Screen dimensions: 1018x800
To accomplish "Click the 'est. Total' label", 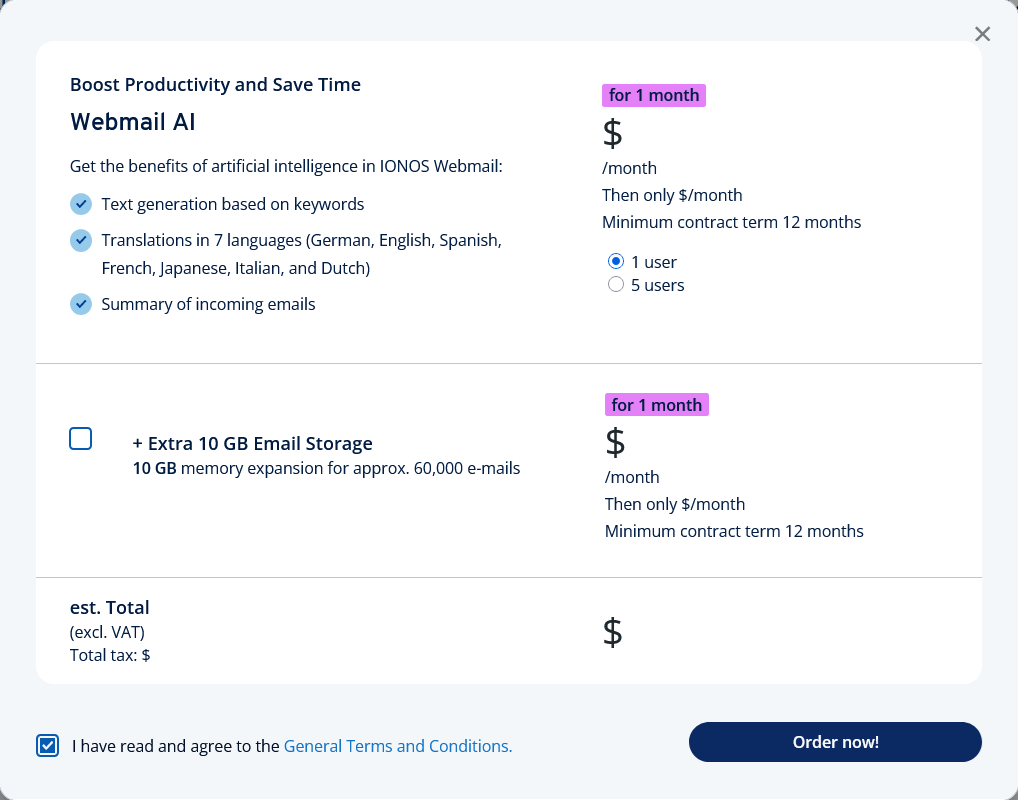I will pos(110,607).
